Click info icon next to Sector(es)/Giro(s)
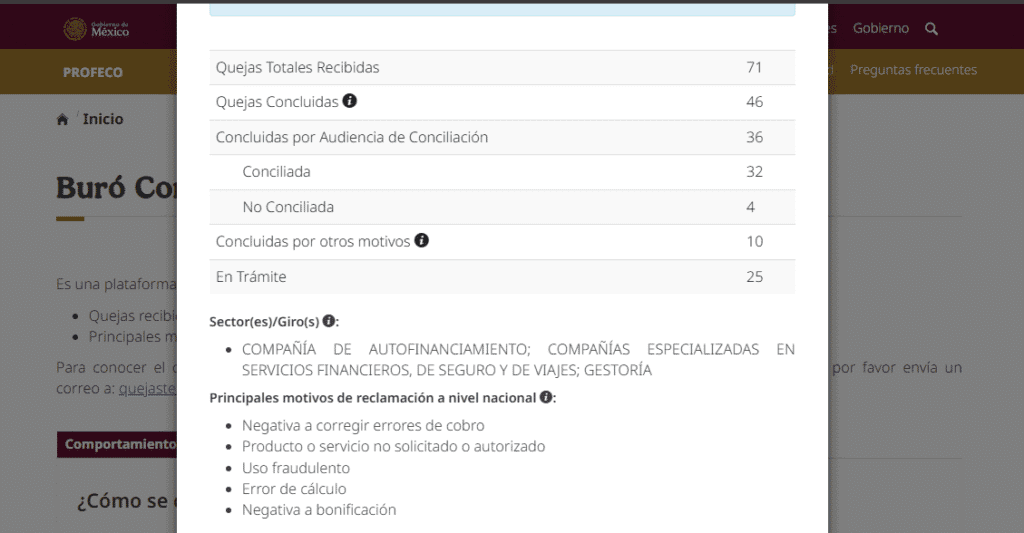Screen dimensions: 1024x533 [330, 321]
